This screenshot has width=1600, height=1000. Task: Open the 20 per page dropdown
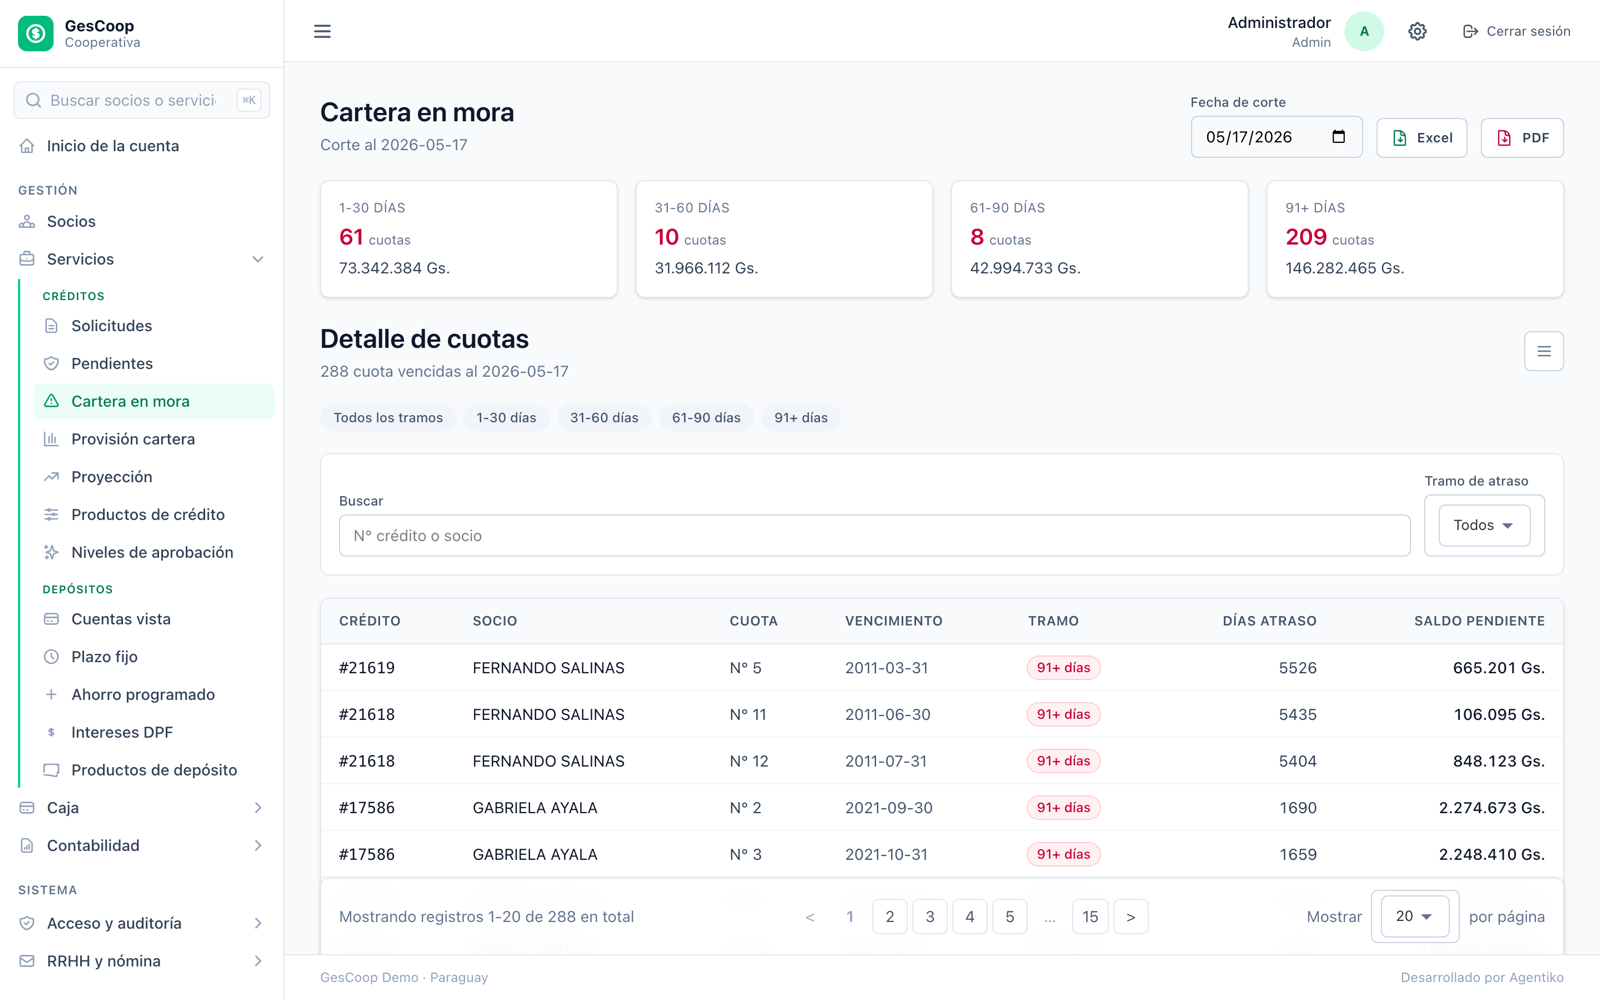tap(1414, 916)
